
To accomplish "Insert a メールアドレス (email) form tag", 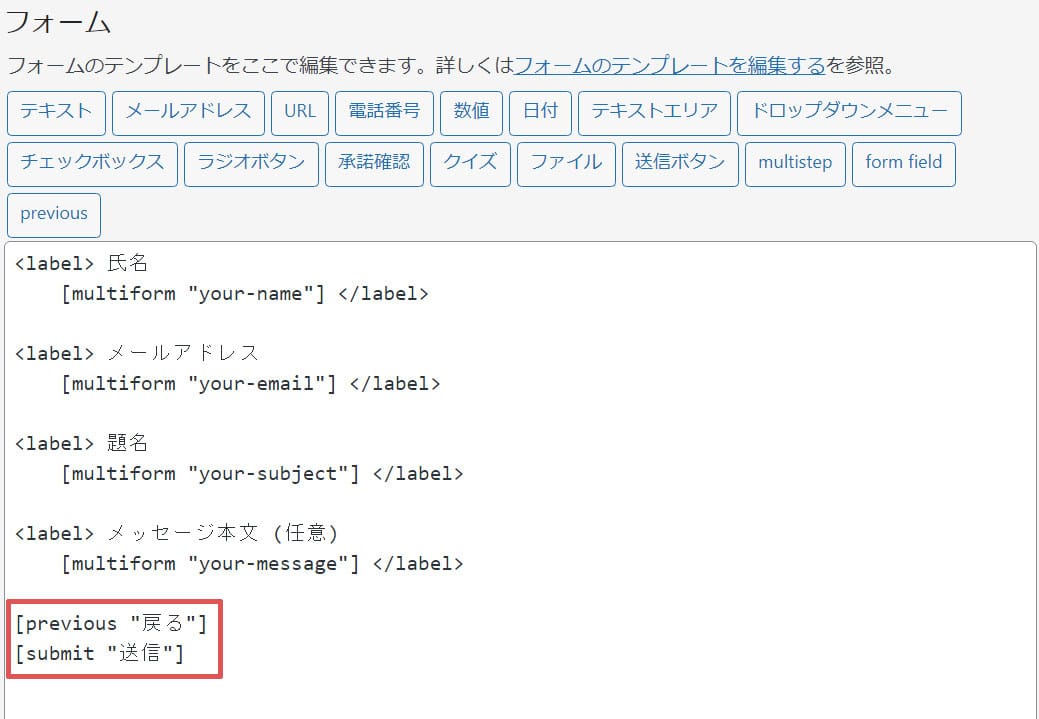I will pos(188,113).
